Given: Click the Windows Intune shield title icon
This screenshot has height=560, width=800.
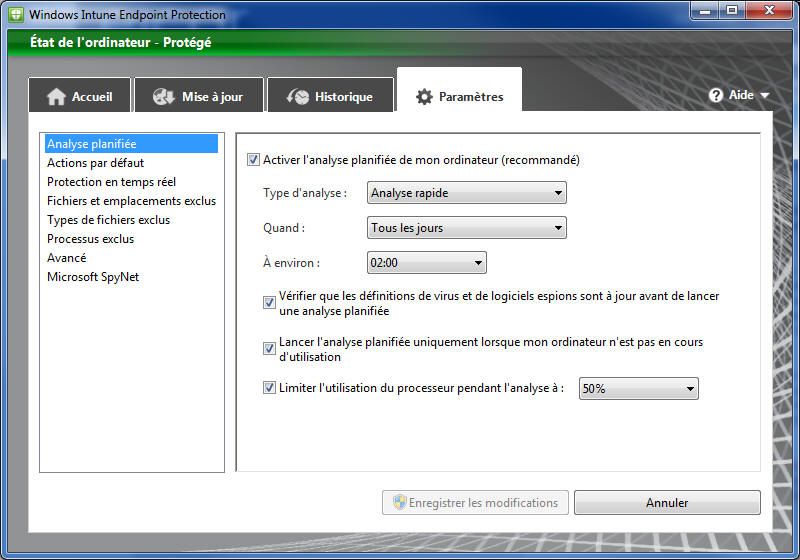Looking at the screenshot, I should click(16, 14).
